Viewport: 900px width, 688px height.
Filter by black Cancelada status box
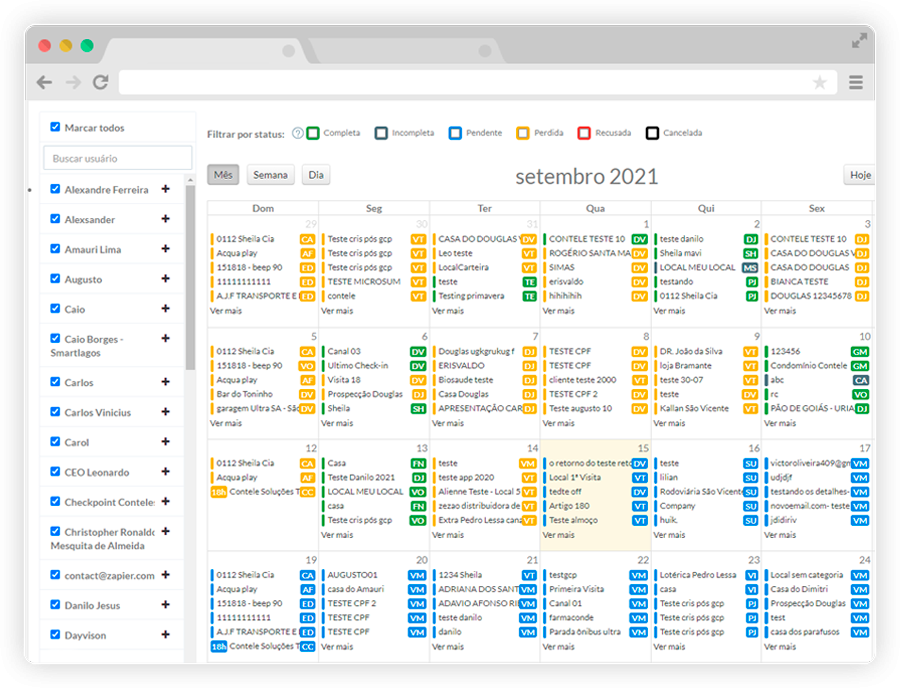tap(652, 133)
